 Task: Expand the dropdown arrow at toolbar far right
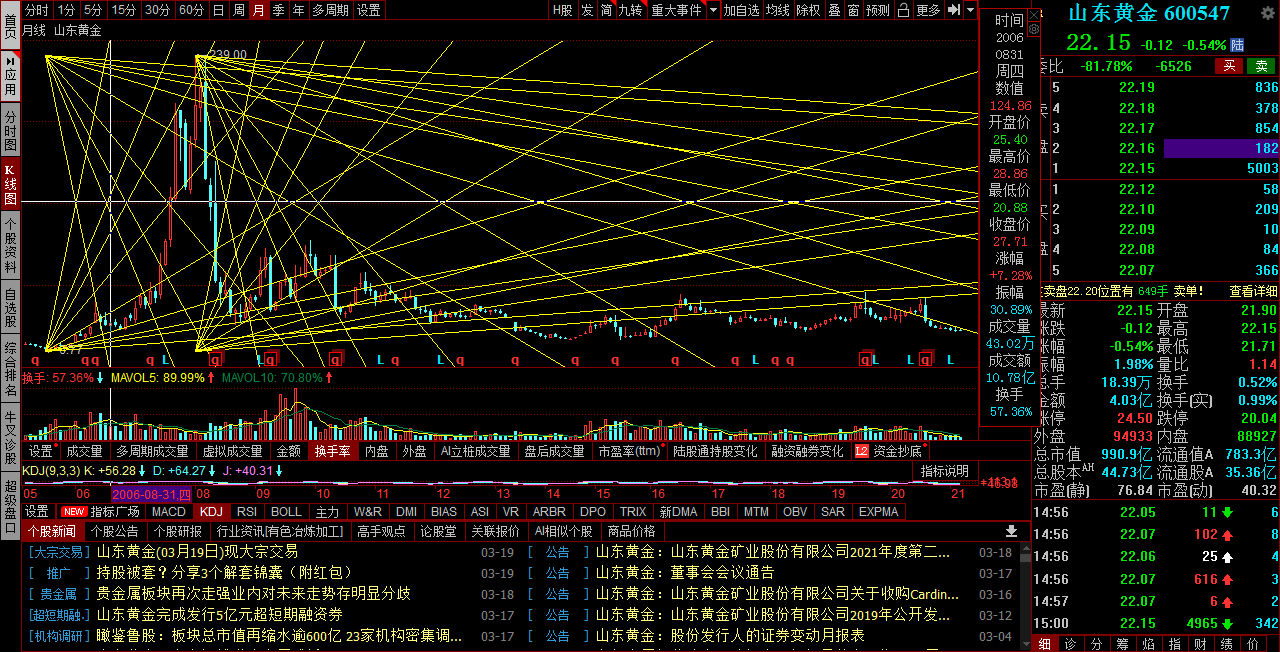(970, 10)
